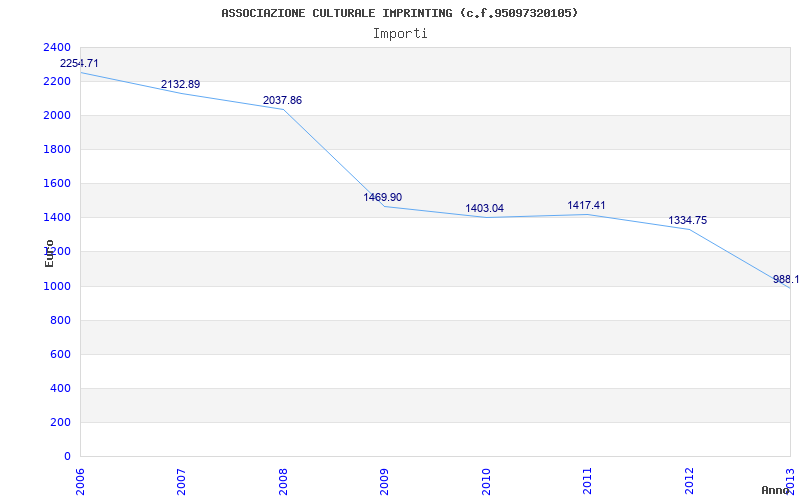Screen dimensions: 800x500
Task: Click x-axis year label 2011
Action: [588, 482]
